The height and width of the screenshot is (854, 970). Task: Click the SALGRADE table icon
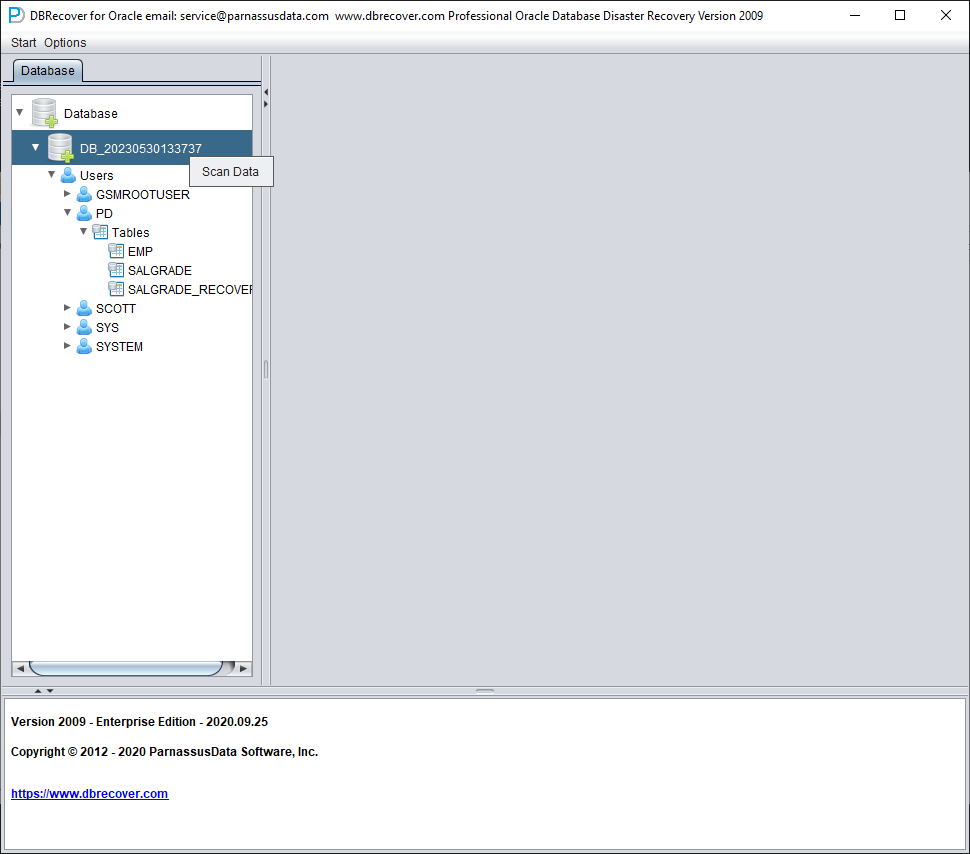click(x=116, y=270)
